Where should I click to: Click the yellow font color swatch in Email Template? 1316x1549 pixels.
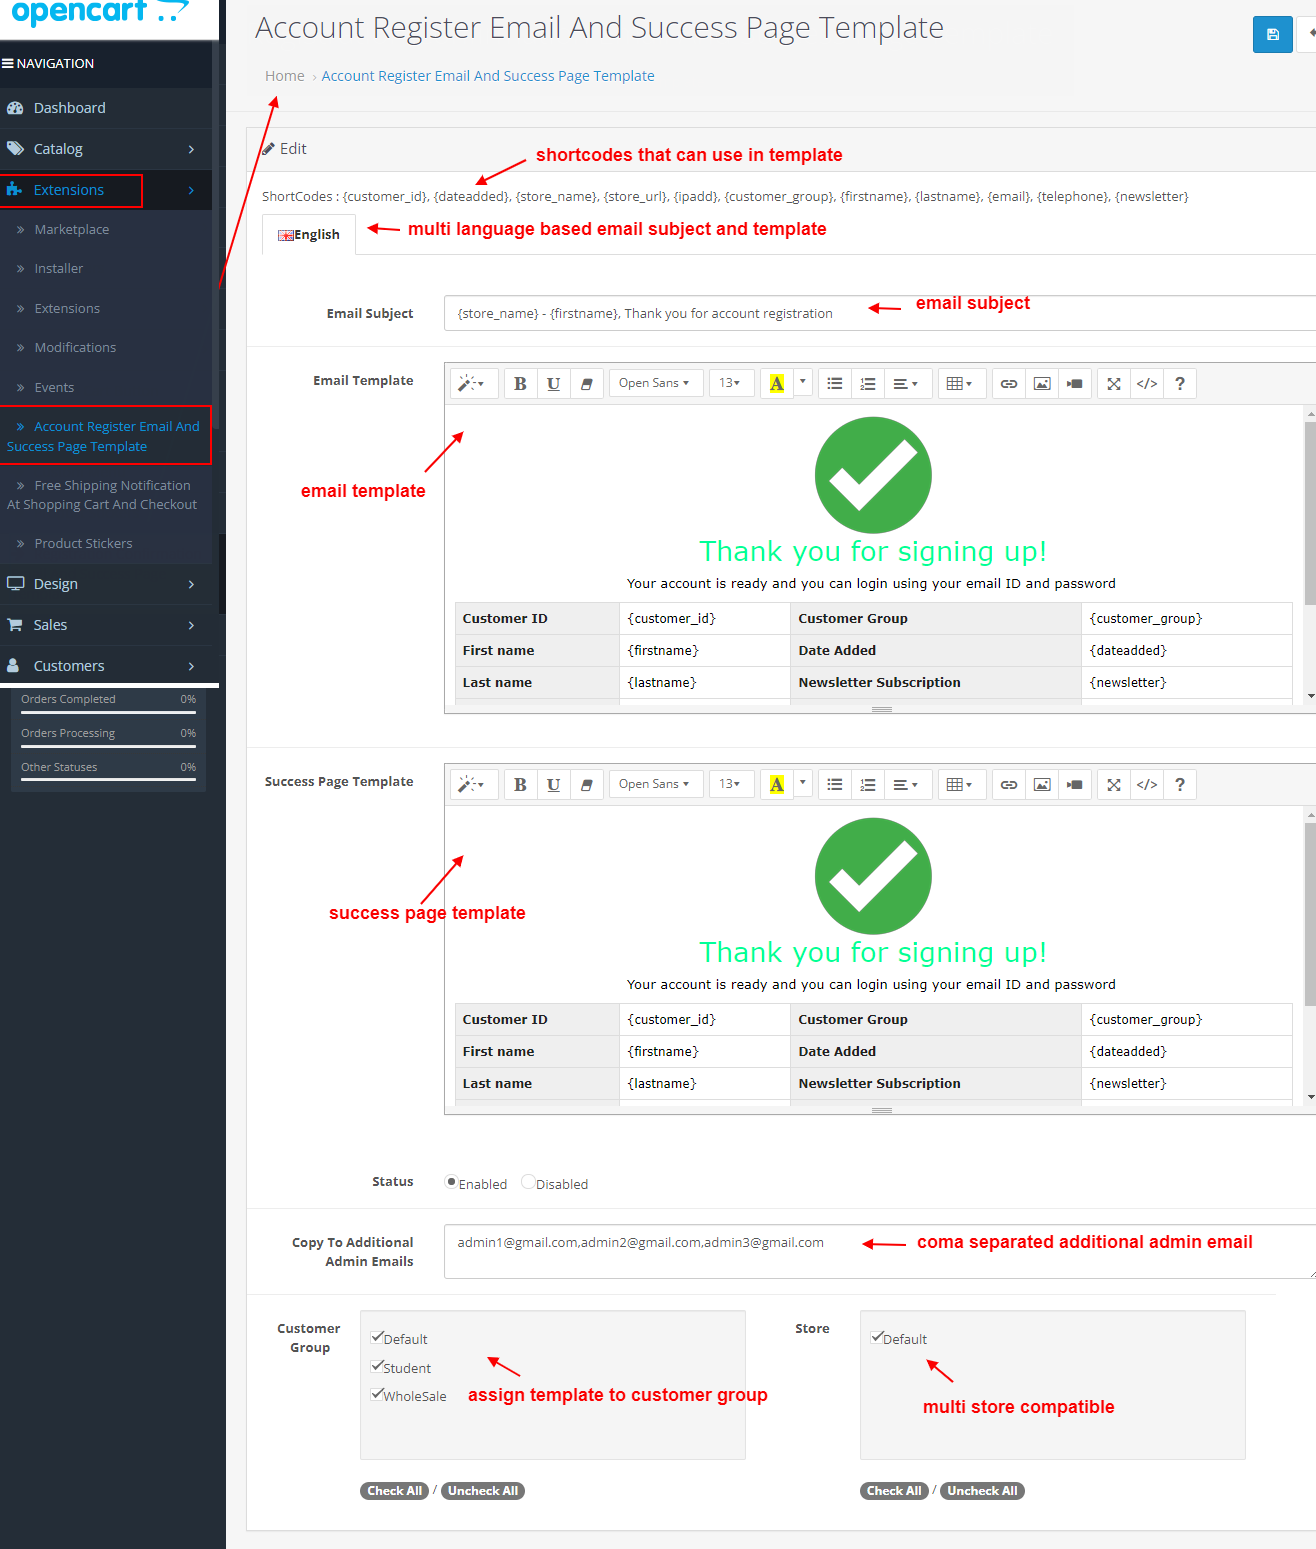pos(776,384)
